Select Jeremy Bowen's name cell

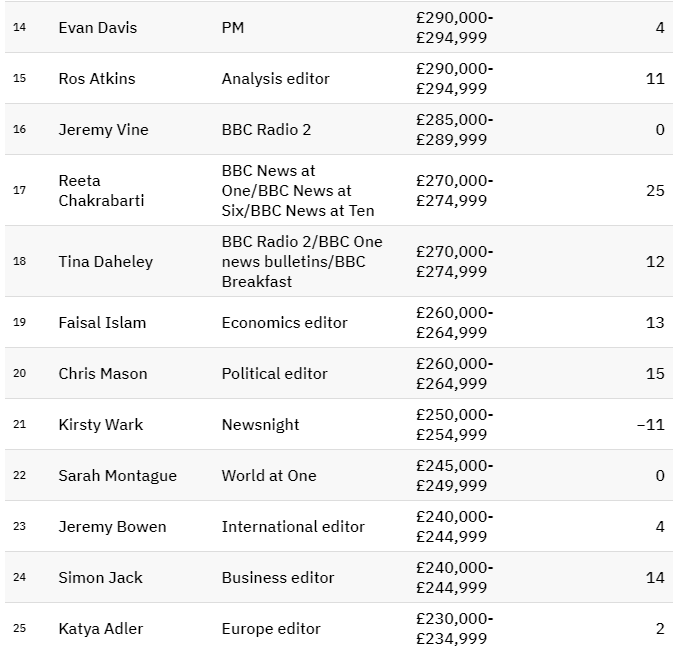pos(112,526)
